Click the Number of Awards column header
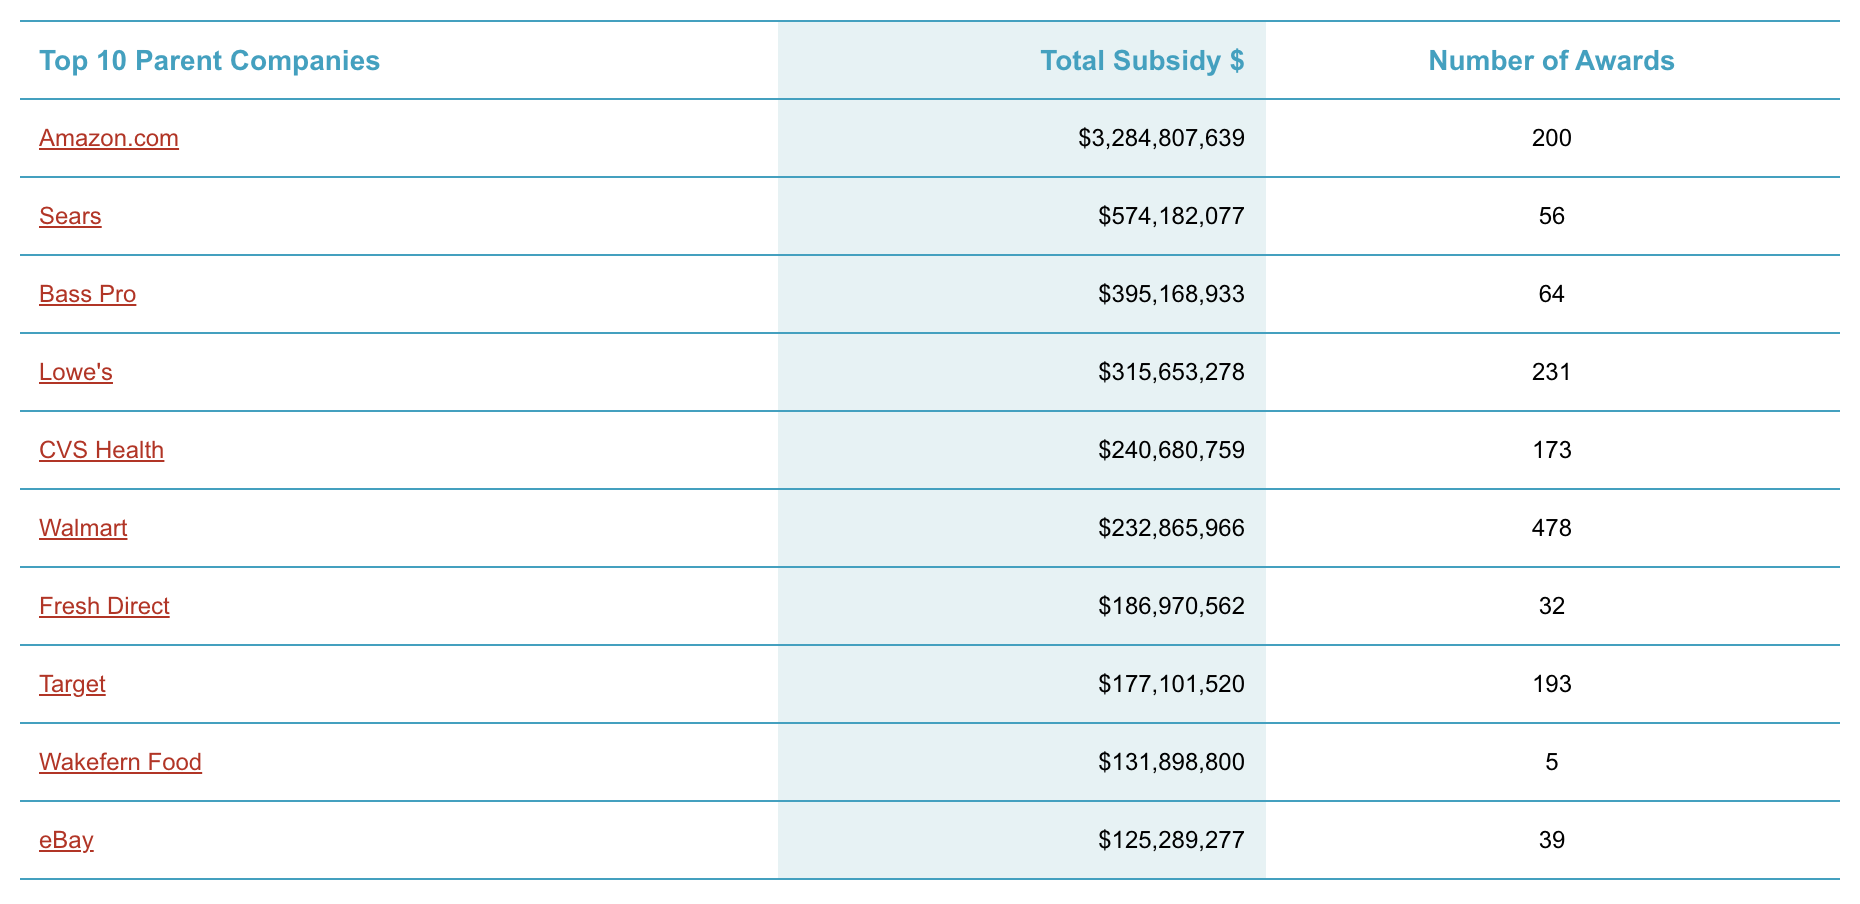The width and height of the screenshot is (1860, 904). tap(1551, 61)
